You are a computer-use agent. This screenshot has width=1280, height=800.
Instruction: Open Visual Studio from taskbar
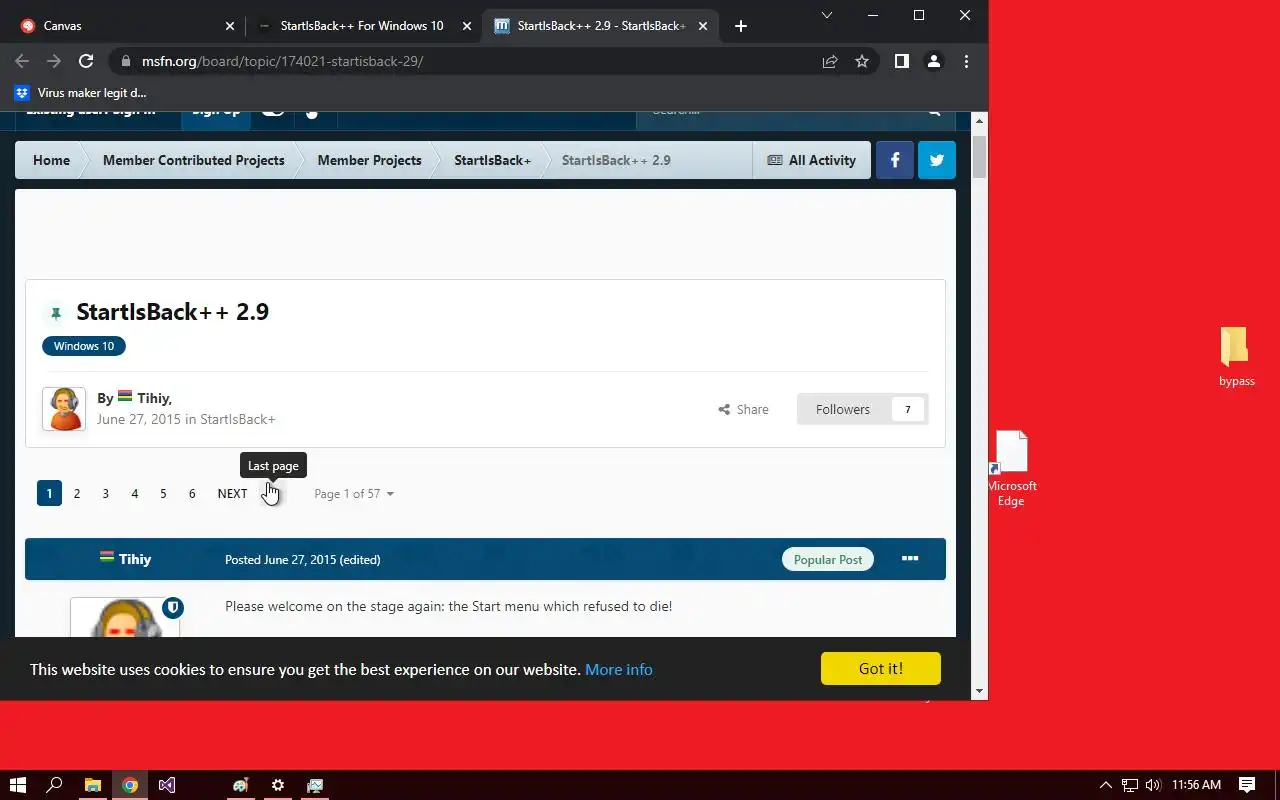pos(167,785)
